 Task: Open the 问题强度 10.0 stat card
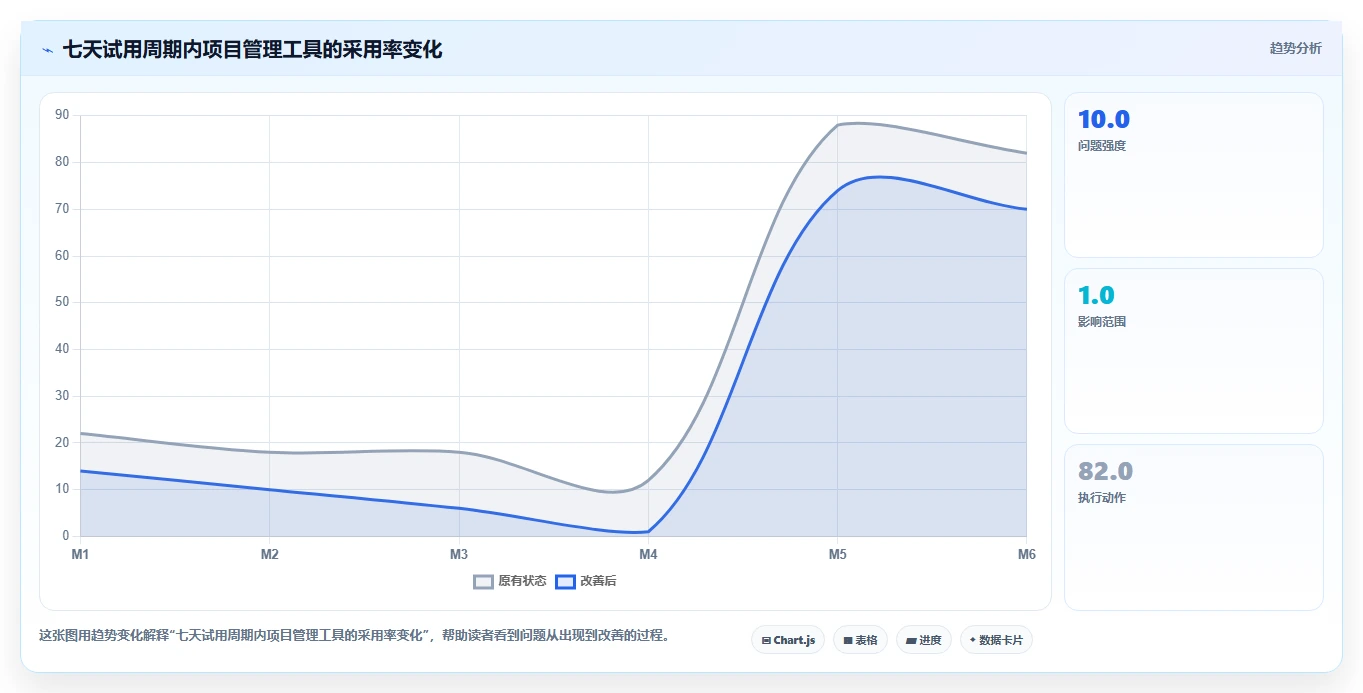(1193, 175)
